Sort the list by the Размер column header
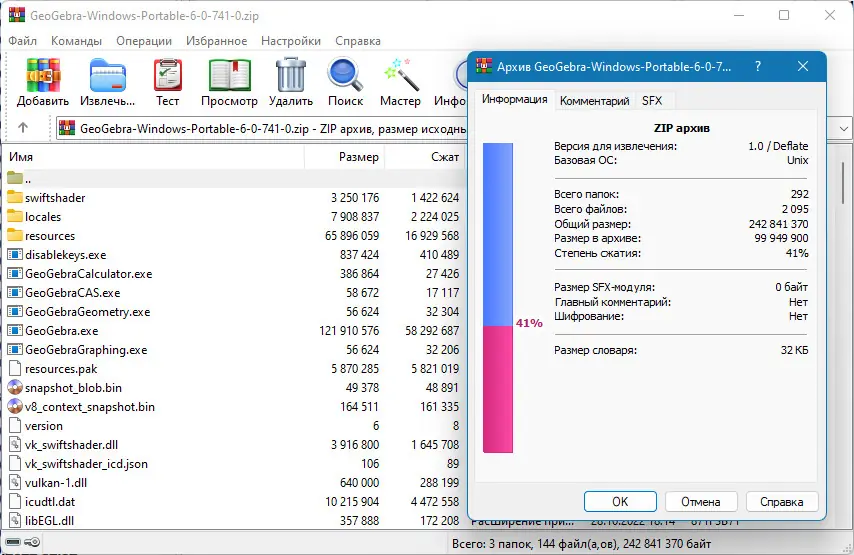The height and width of the screenshot is (555, 854). point(345,157)
